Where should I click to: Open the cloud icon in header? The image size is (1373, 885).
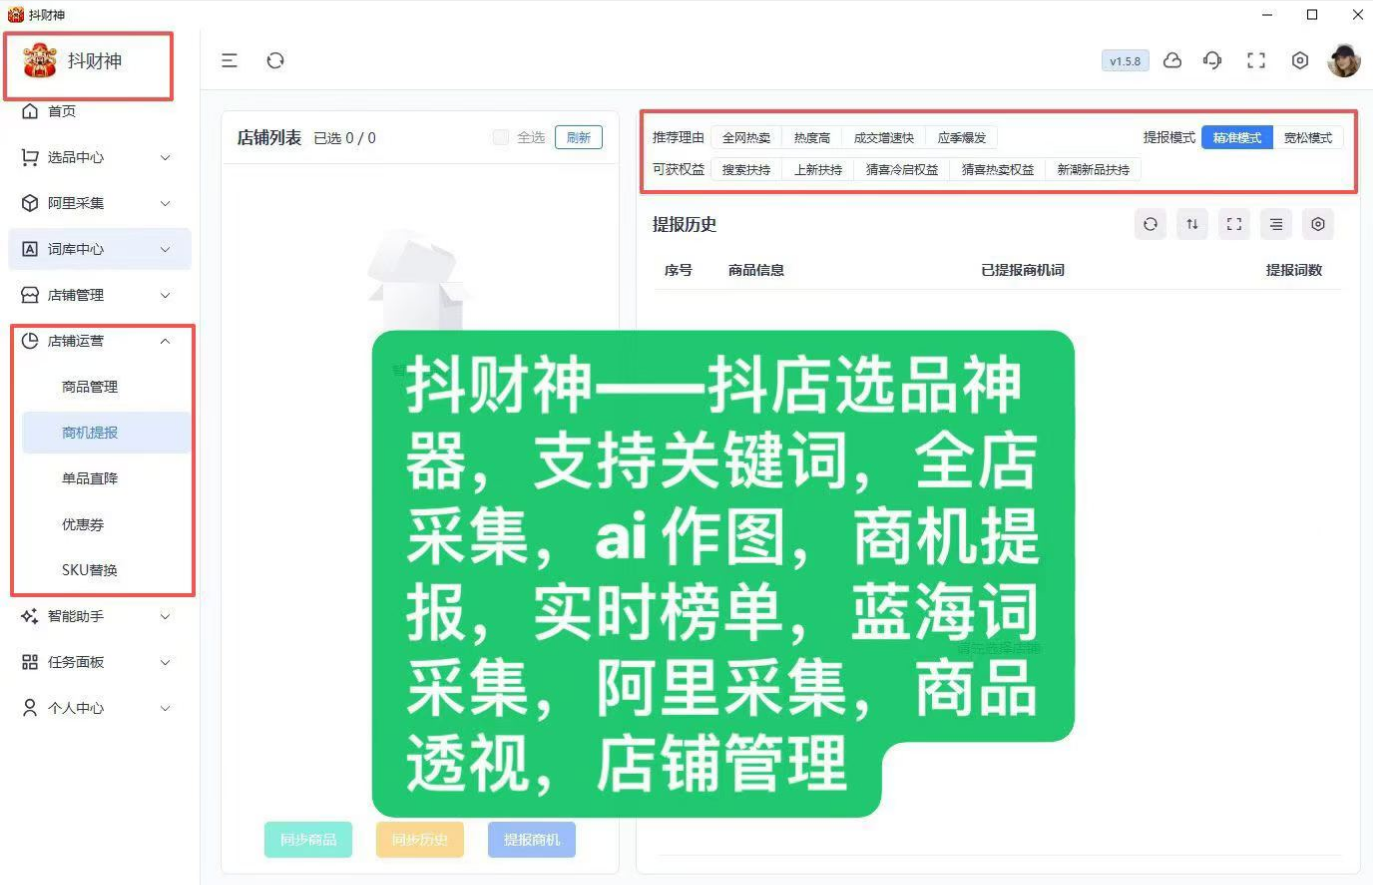click(1173, 61)
